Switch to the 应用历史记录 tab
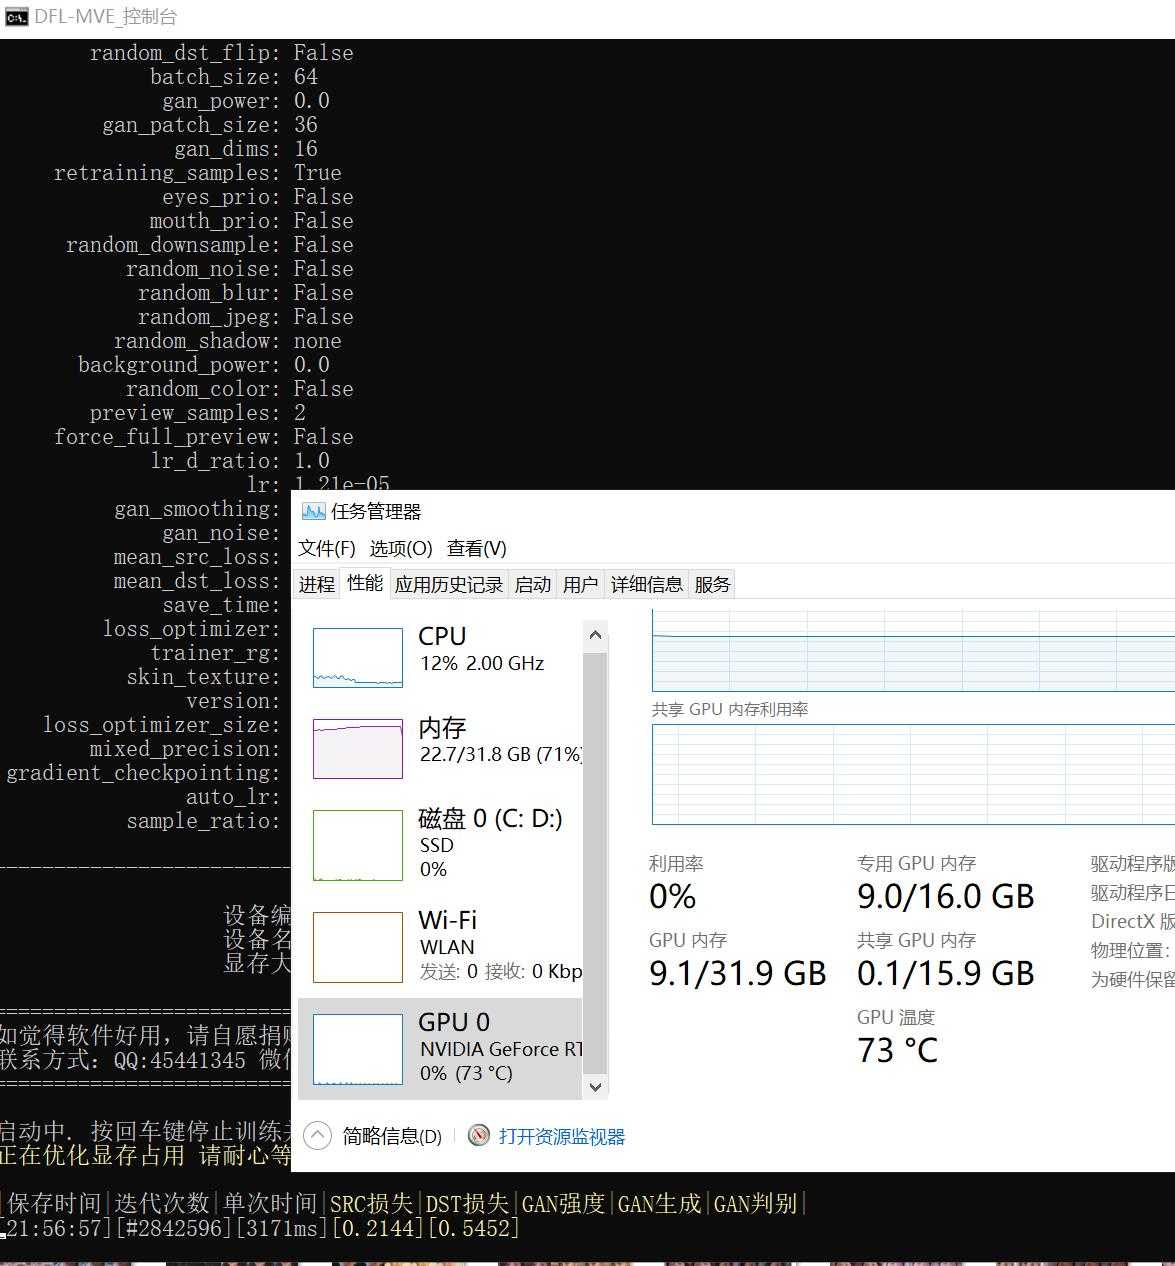This screenshot has height=1266, width=1175. (x=449, y=584)
